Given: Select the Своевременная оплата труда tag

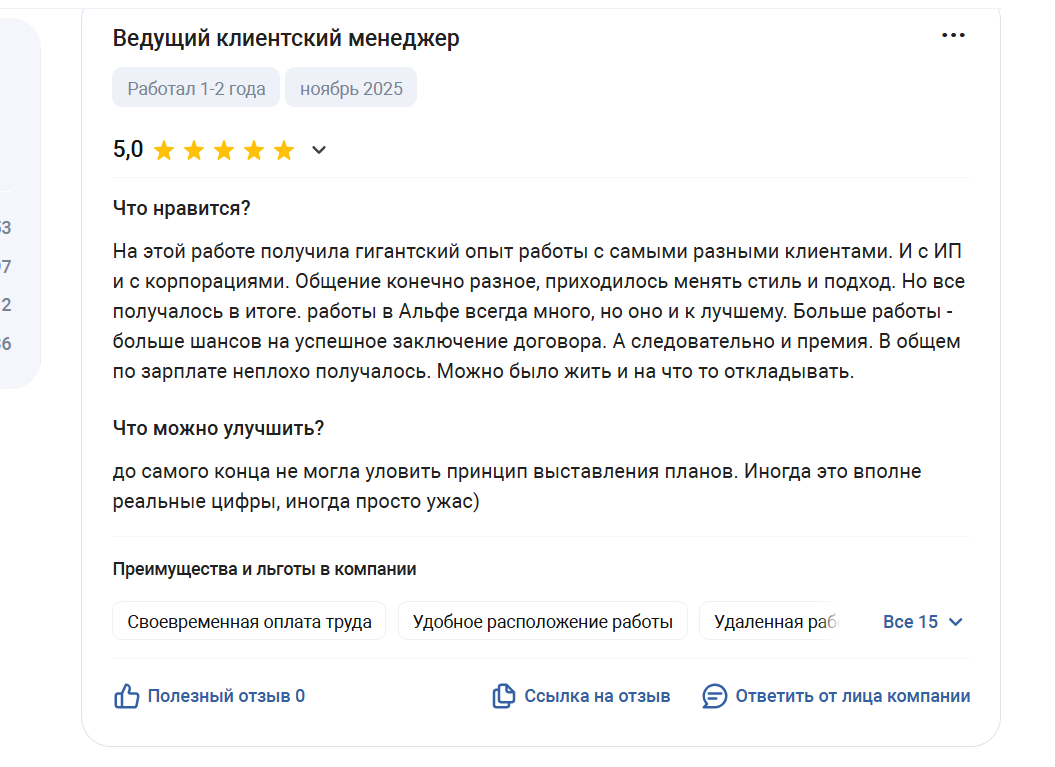Looking at the screenshot, I should click(249, 621).
